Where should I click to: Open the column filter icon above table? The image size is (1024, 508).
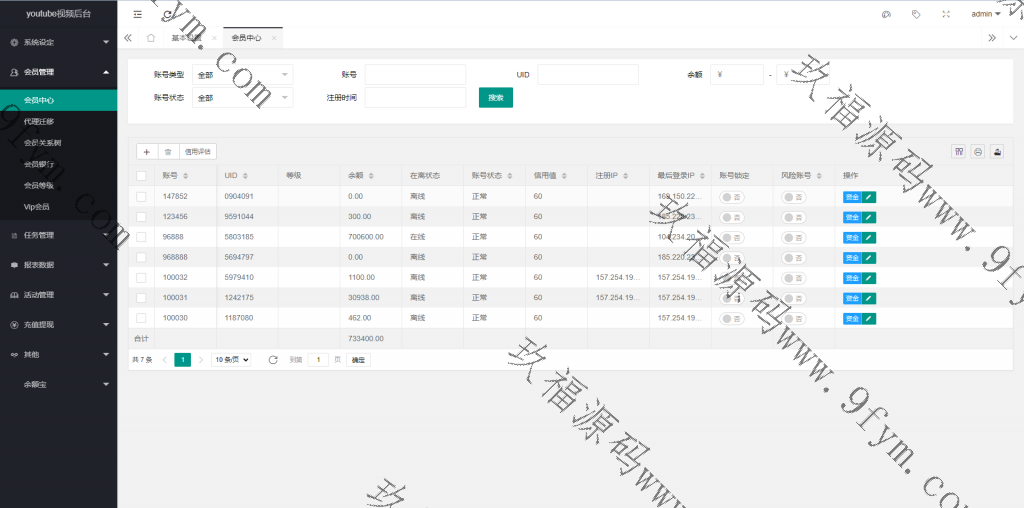(x=959, y=152)
